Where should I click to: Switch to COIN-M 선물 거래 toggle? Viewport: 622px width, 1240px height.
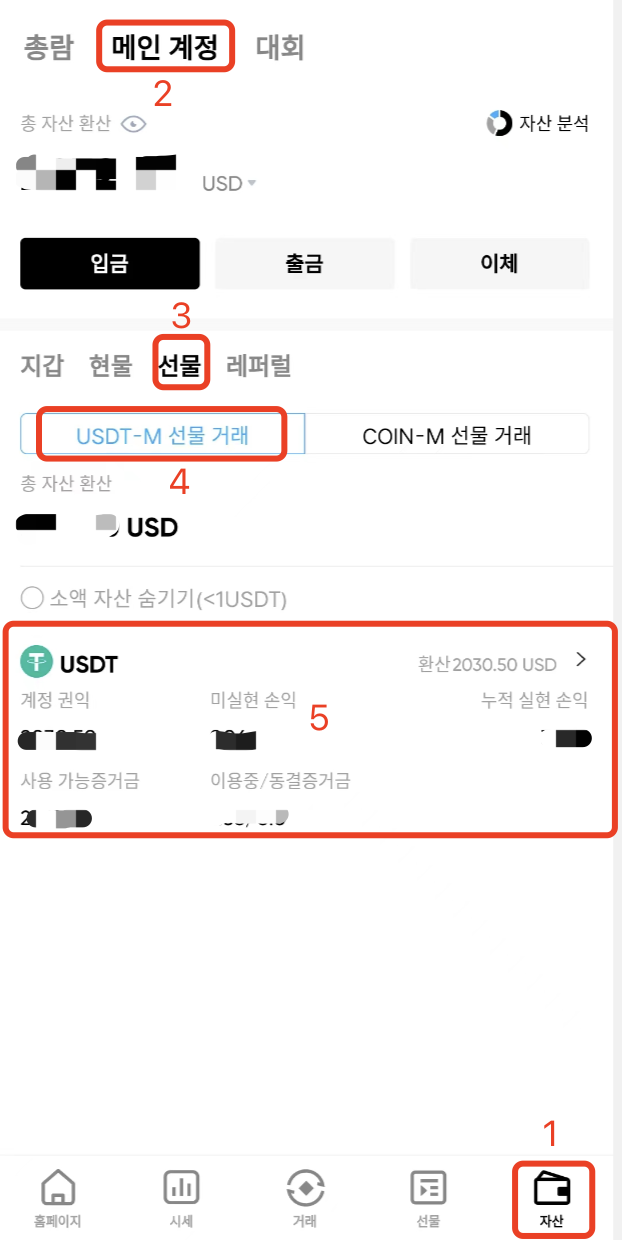(447, 435)
